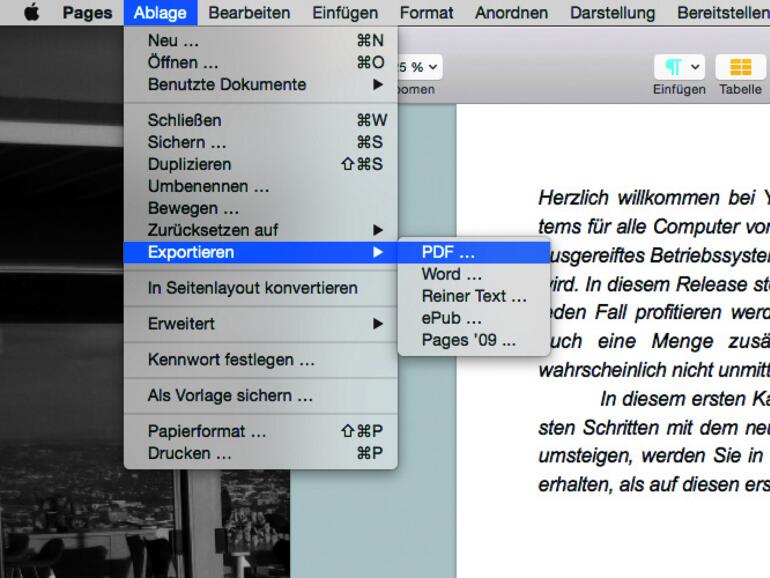This screenshot has height=578, width=770.
Task: Export document as Word …
Action: 474,274
